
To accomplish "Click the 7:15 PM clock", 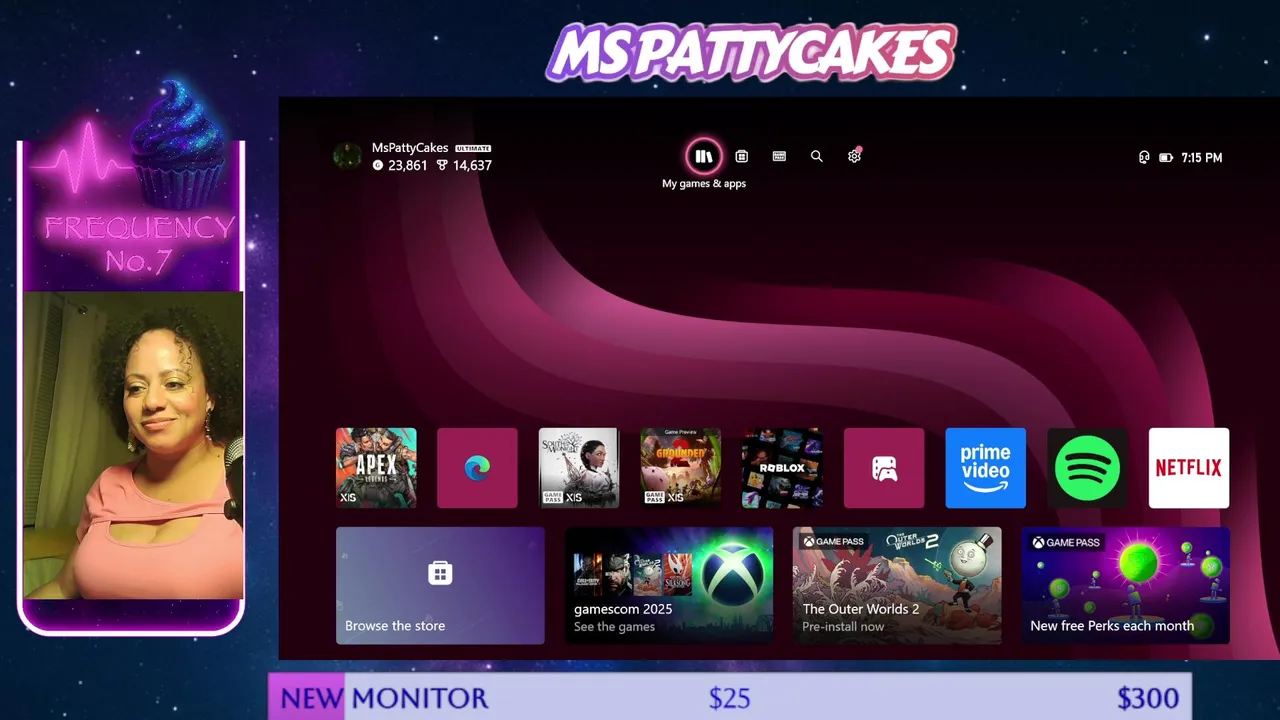I will click(x=1202, y=157).
